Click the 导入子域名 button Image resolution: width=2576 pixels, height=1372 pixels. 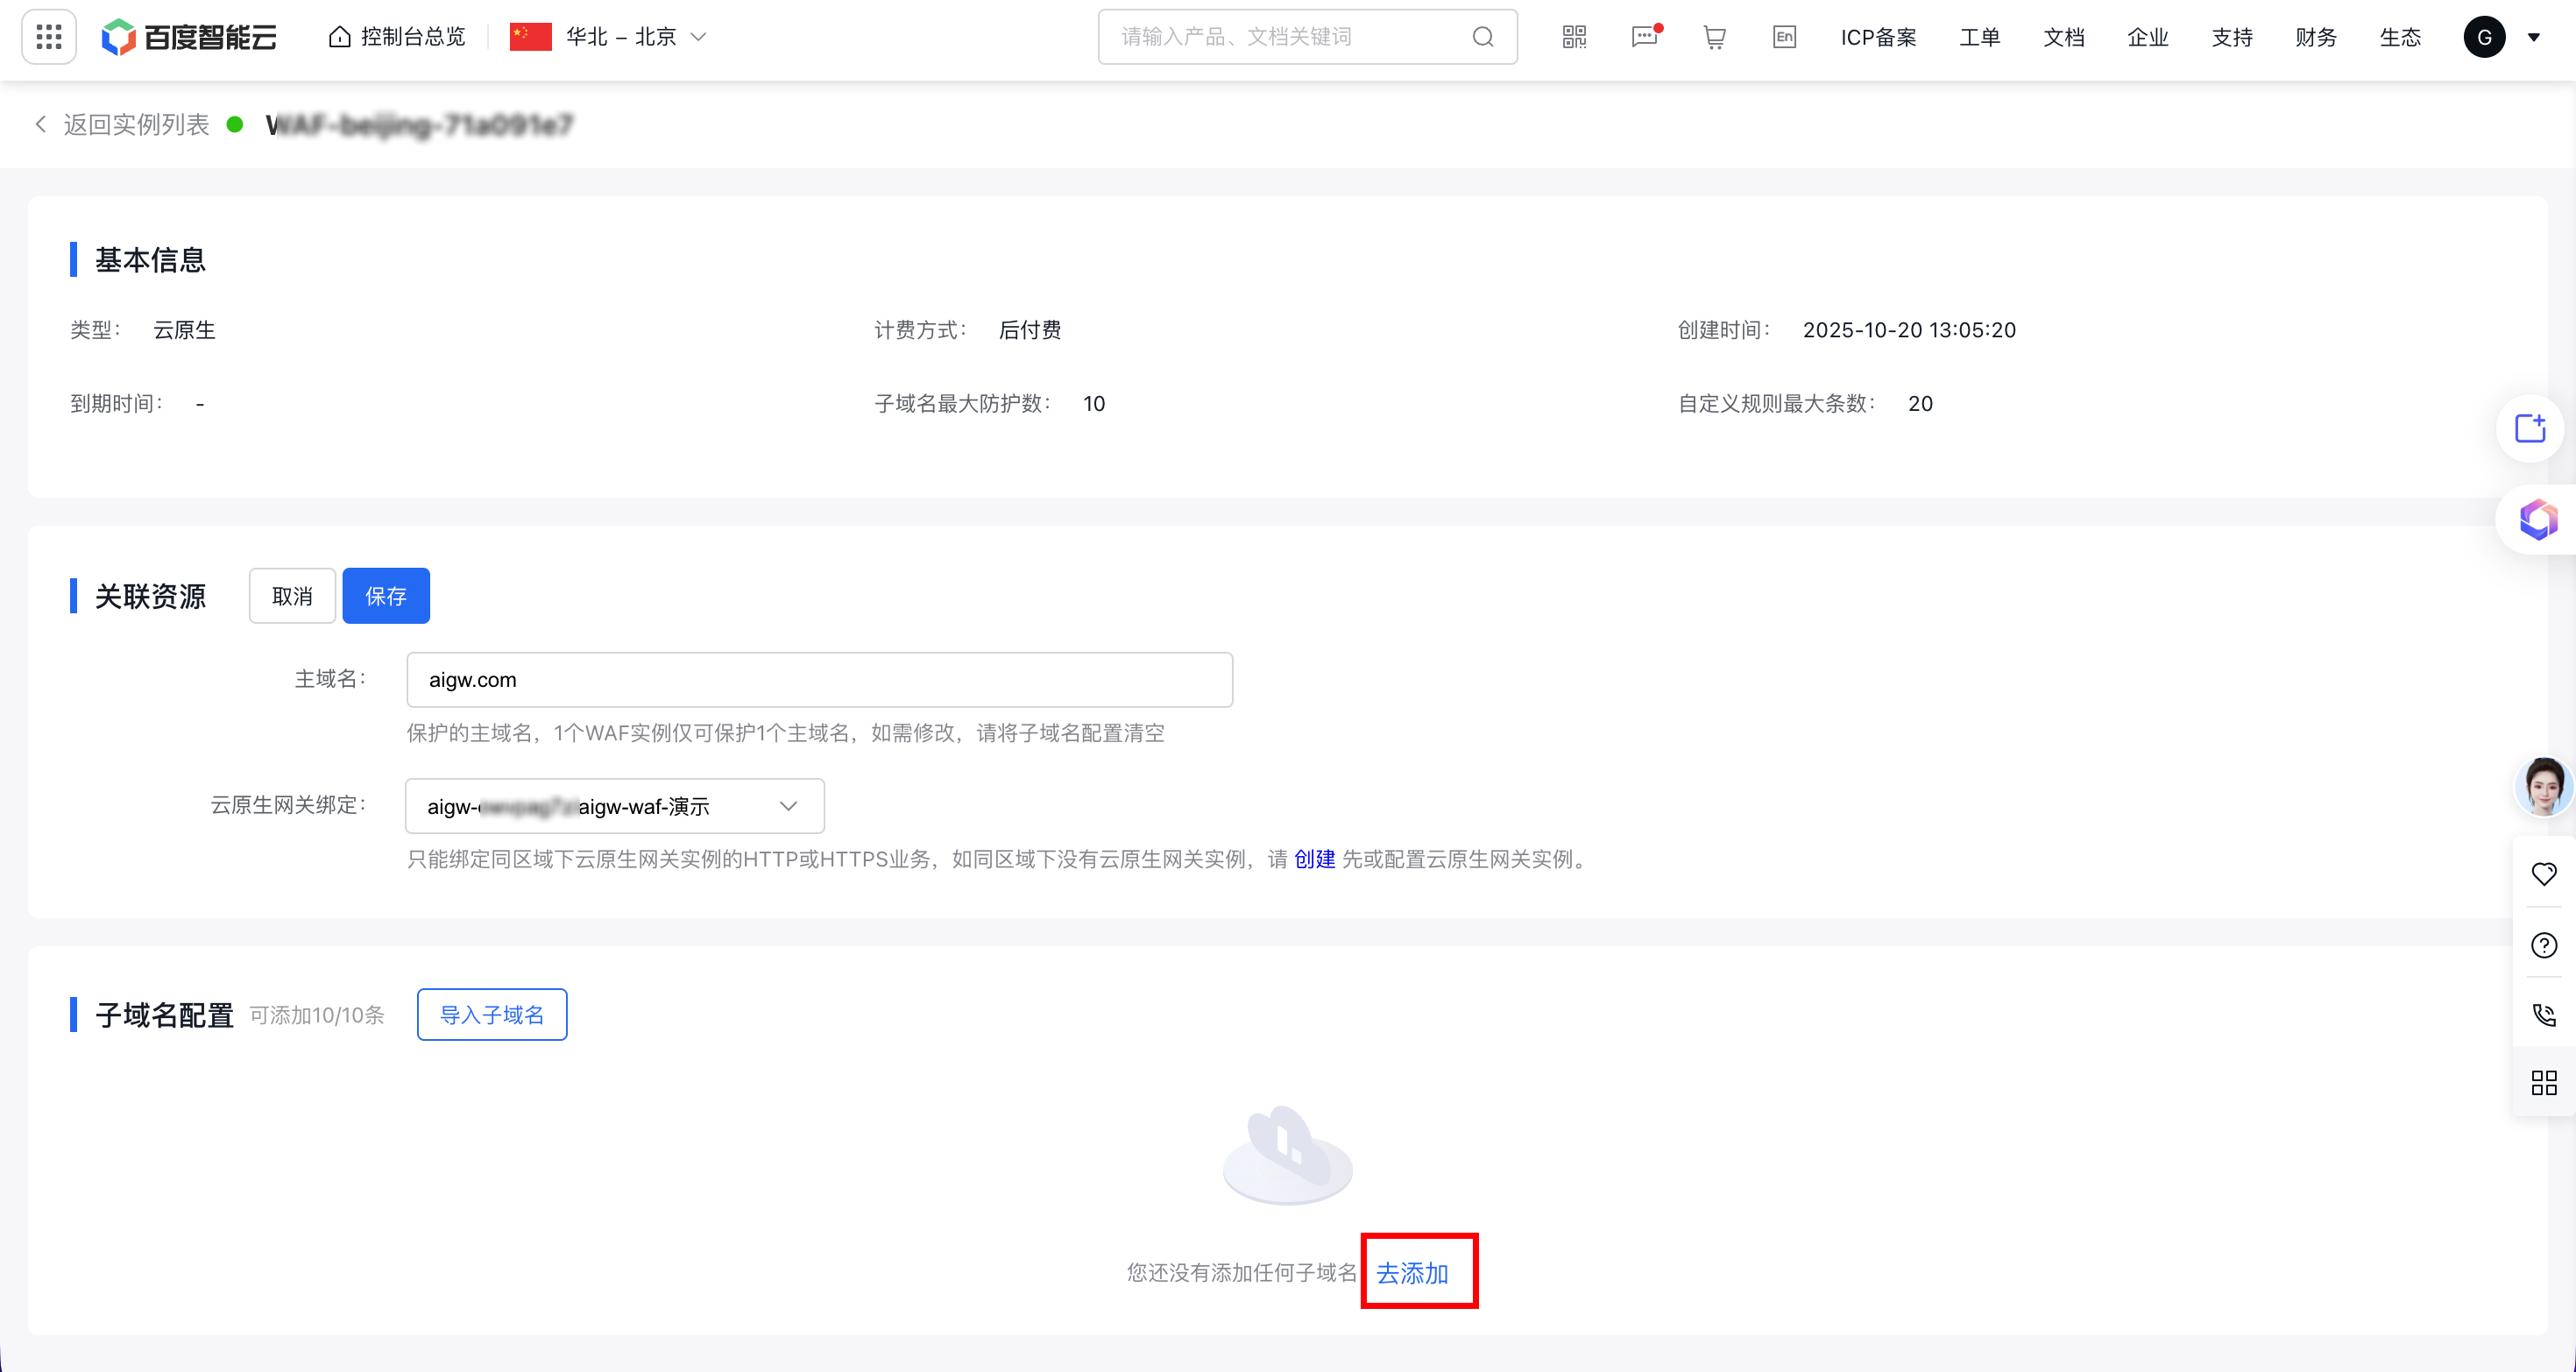click(492, 1015)
